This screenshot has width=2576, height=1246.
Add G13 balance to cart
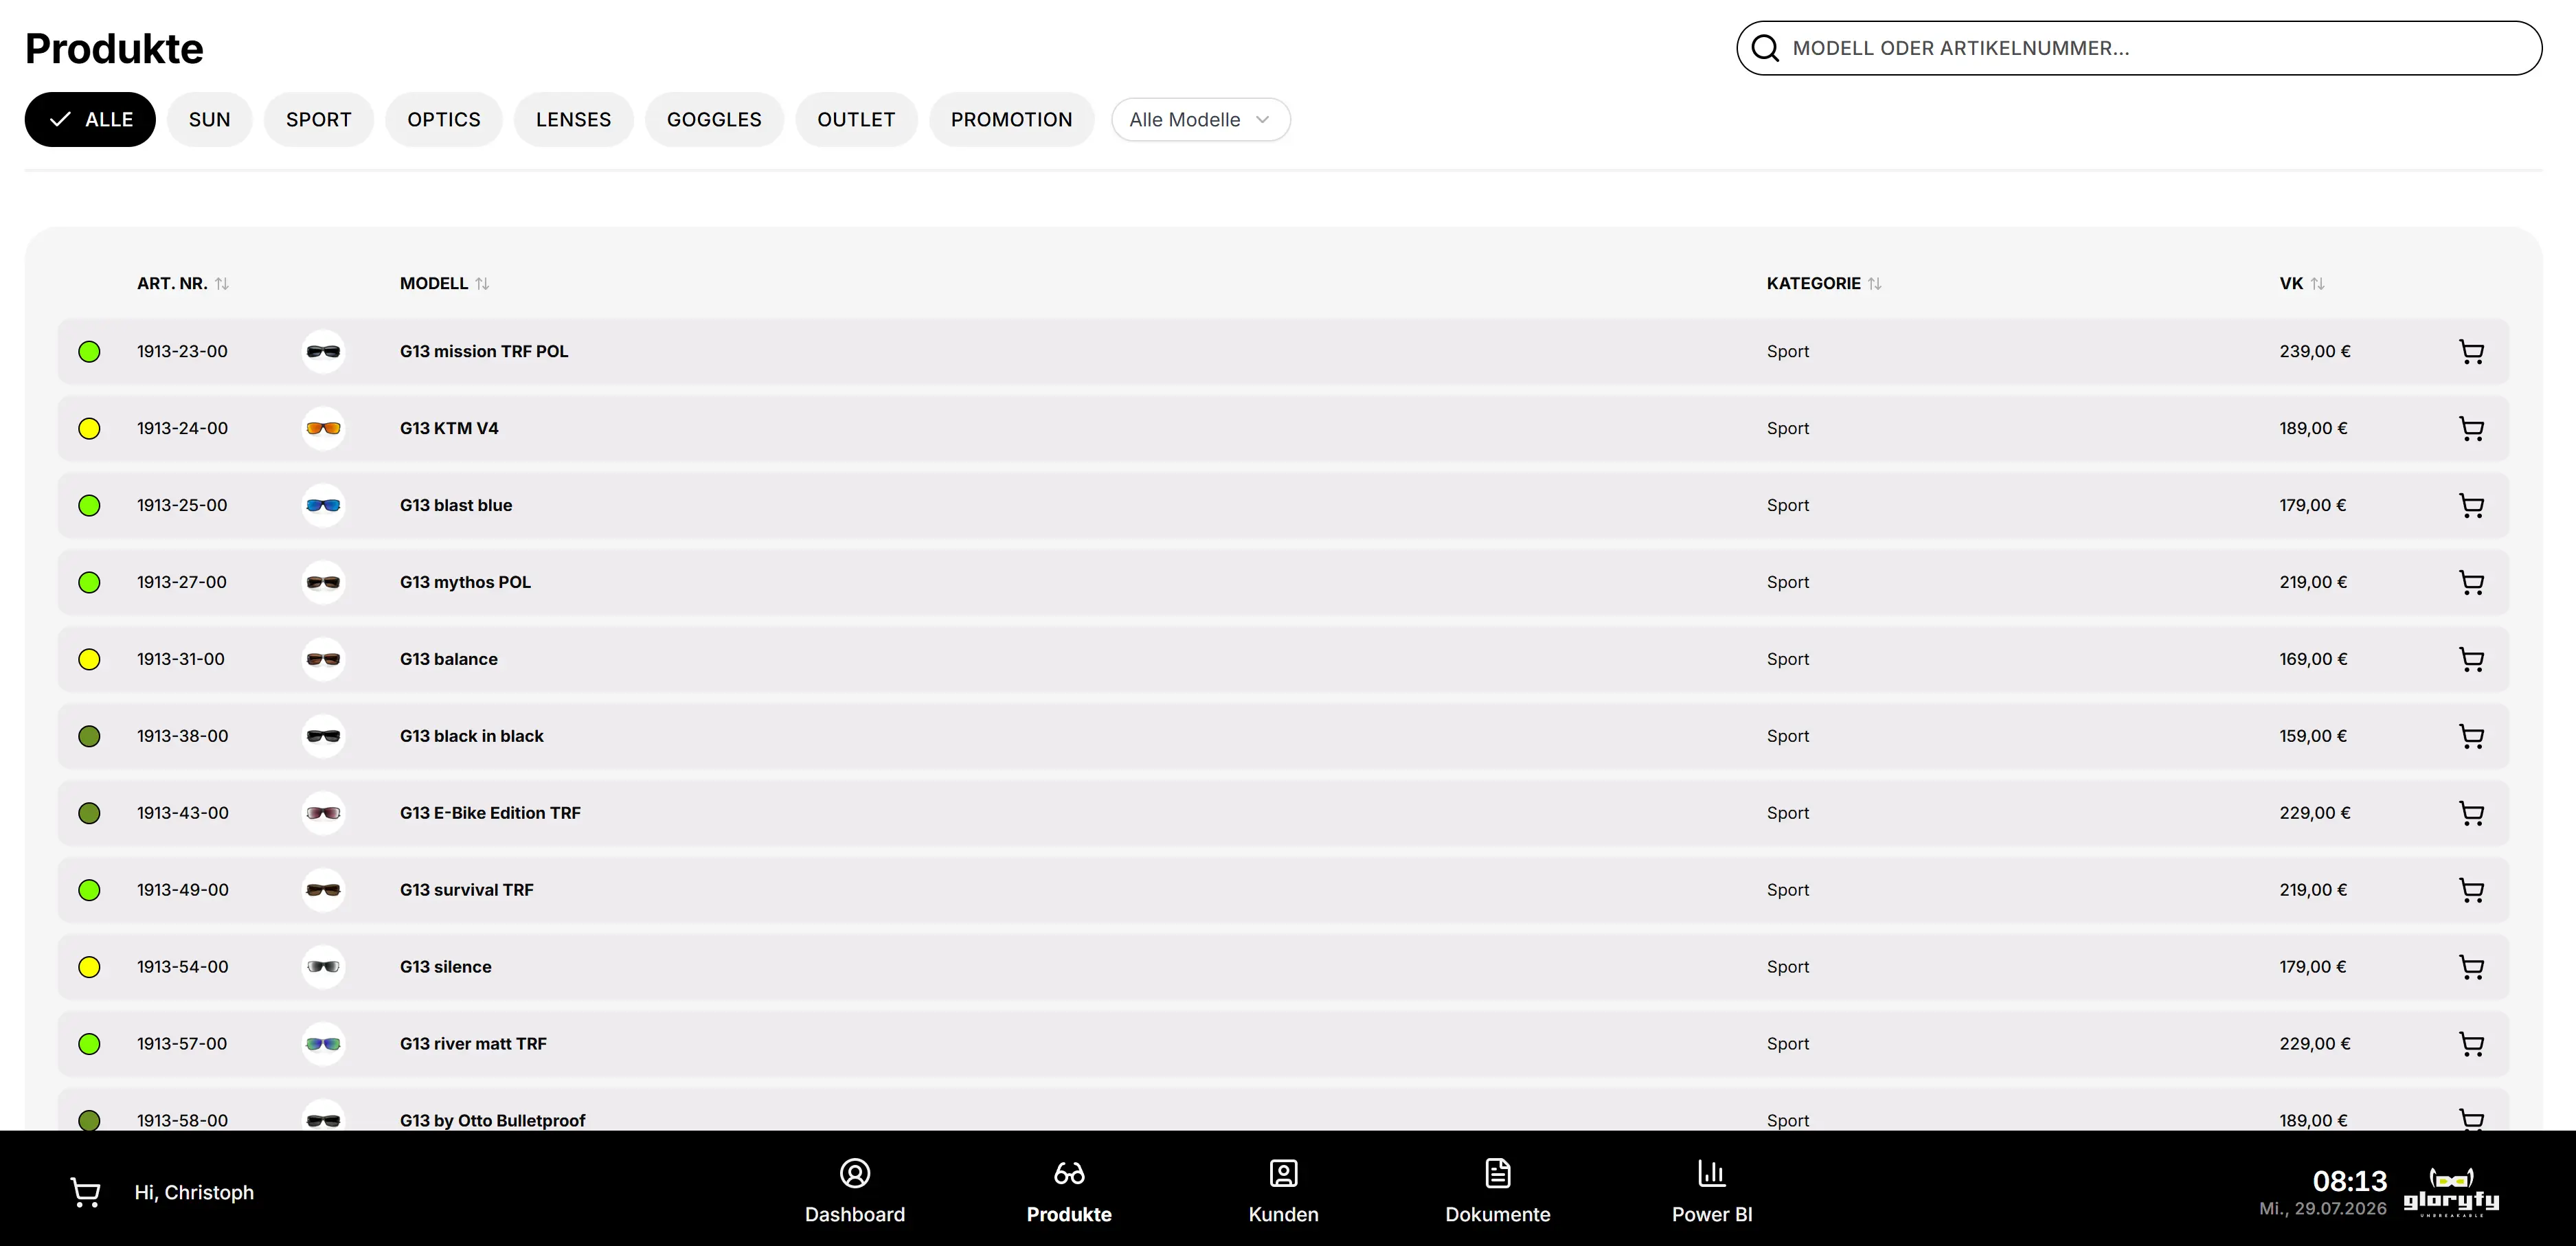point(2471,660)
